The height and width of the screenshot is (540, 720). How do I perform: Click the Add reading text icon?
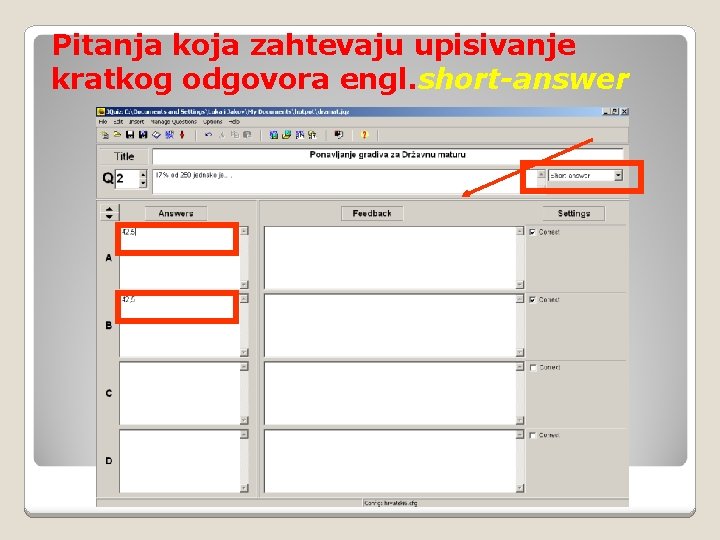156,135
